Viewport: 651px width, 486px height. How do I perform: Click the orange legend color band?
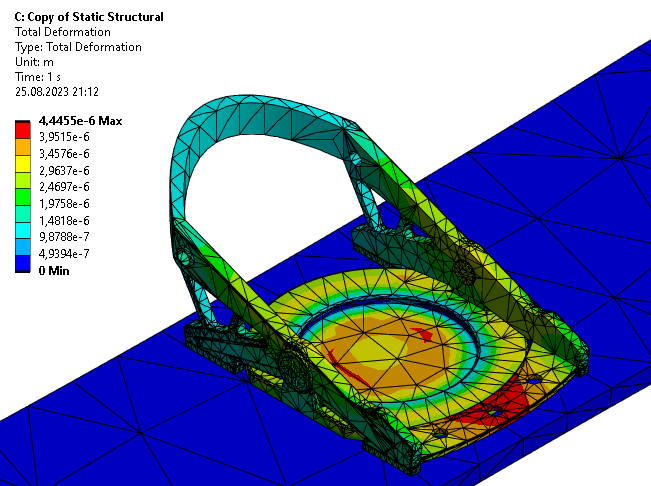pos(23,147)
